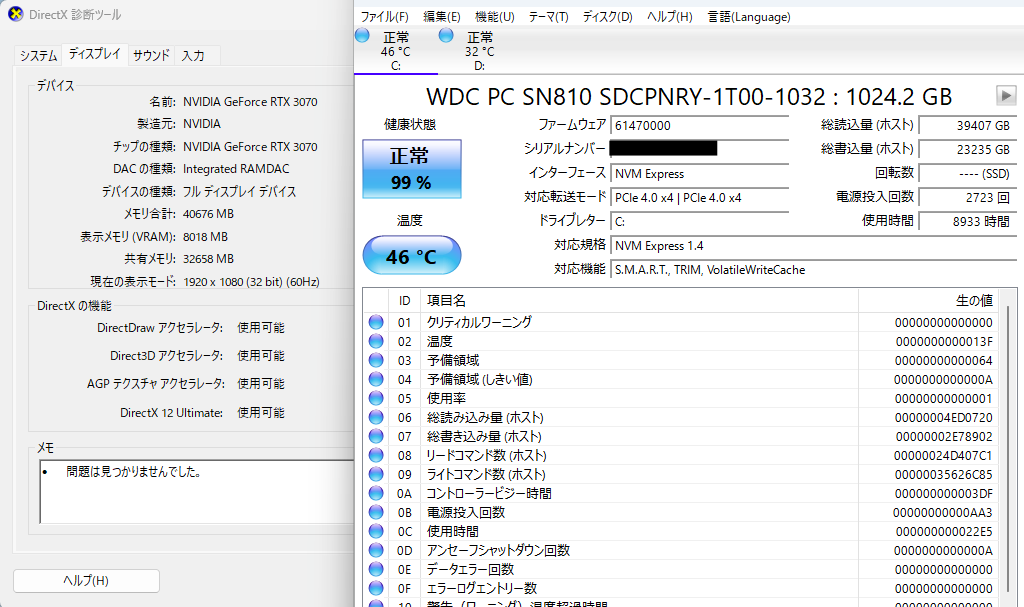Click the SMART list vertical scrollbar
Screen dimensions: 1024x607
1010,448
